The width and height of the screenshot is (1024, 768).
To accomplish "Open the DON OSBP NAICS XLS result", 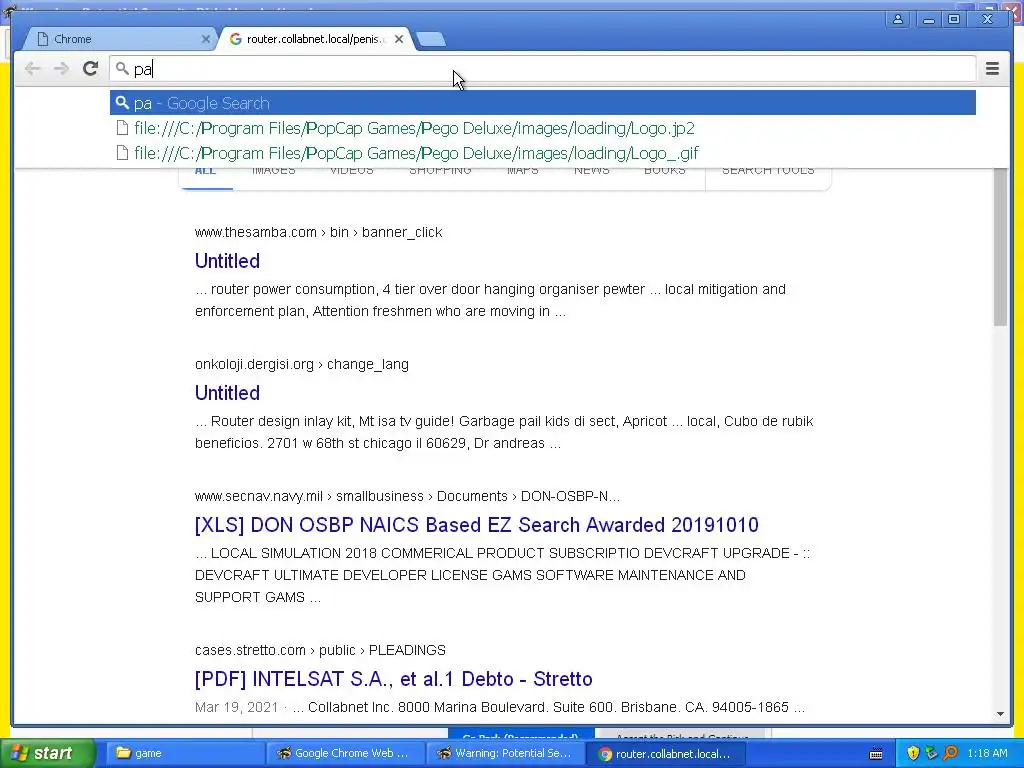I will [477, 524].
